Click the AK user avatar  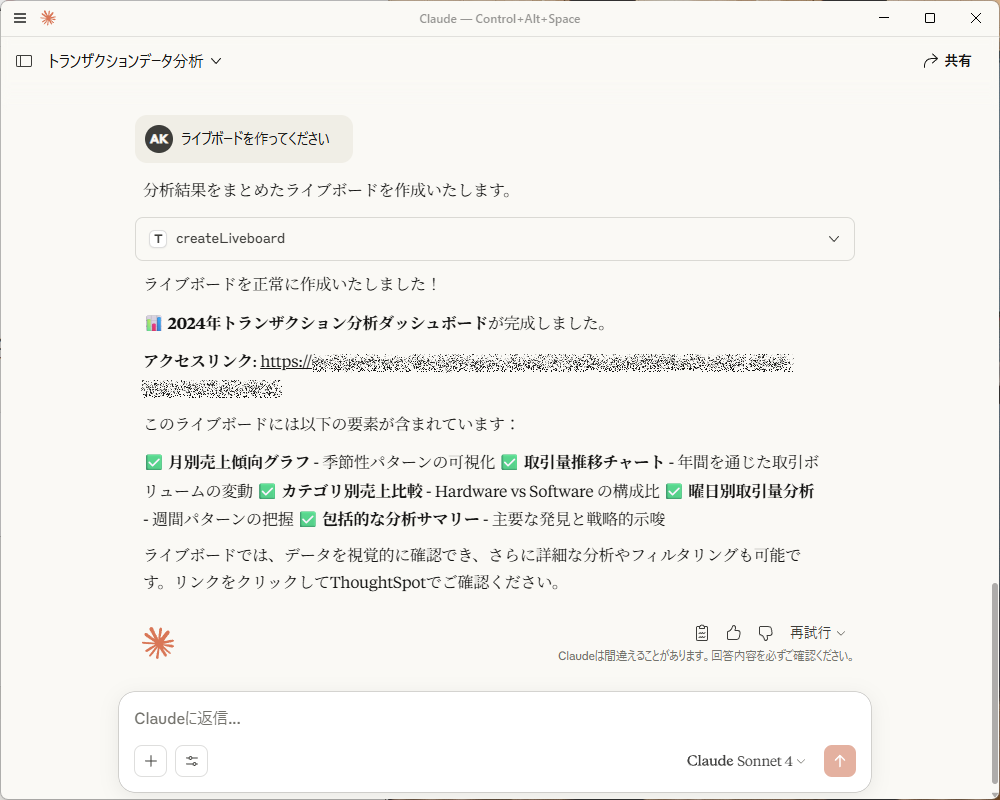[159, 139]
